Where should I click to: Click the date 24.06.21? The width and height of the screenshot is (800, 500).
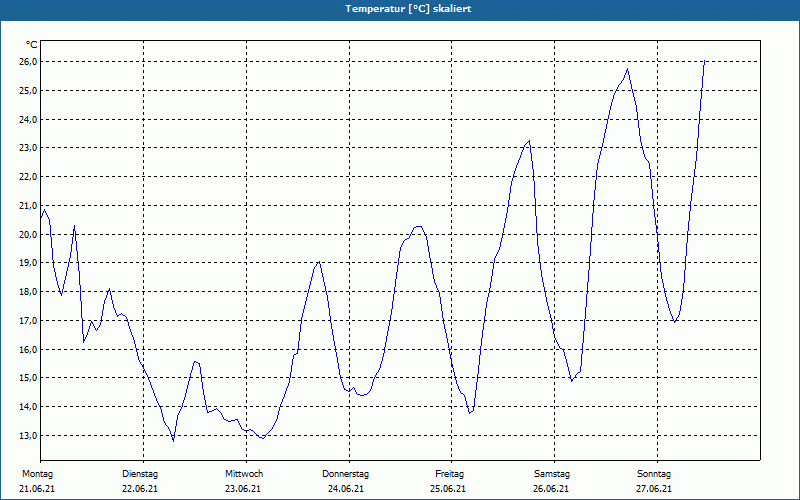[346, 489]
